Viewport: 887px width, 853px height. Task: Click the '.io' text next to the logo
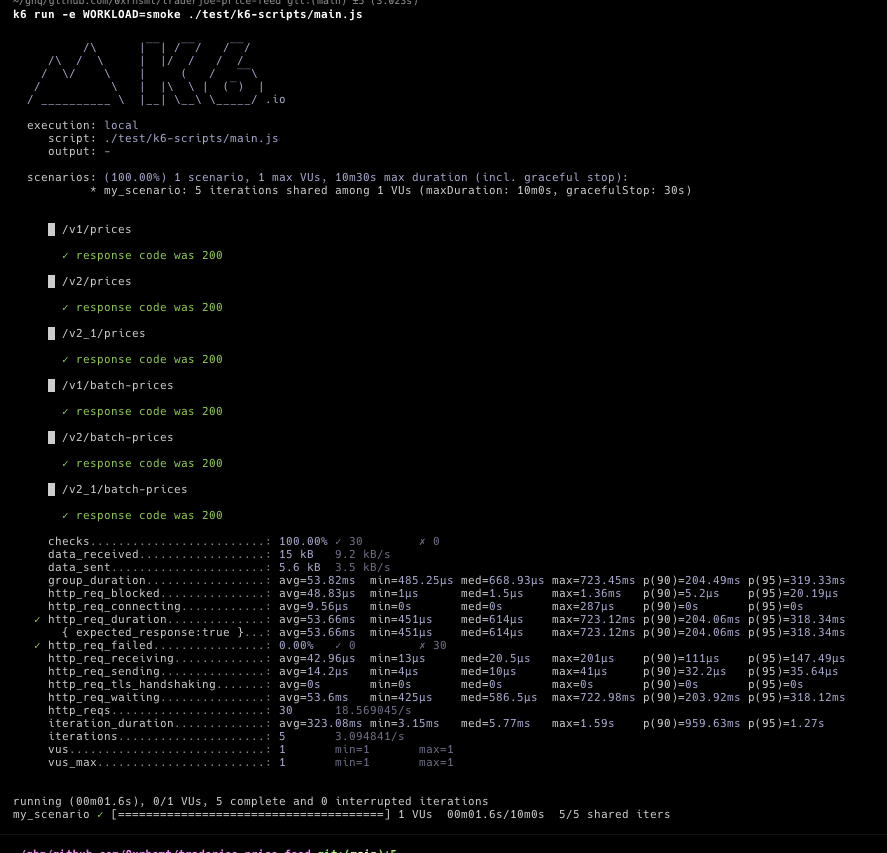275,100
